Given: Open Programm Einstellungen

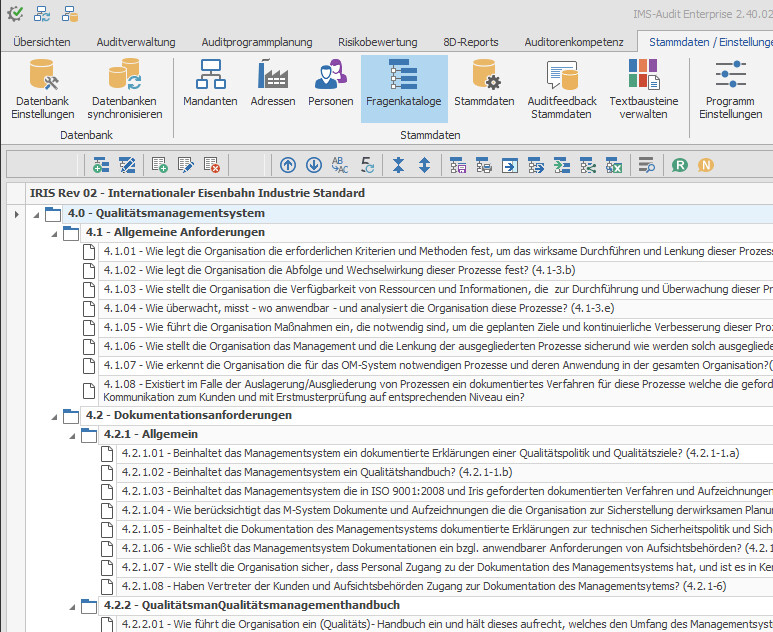Looking at the screenshot, I should [730, 89].
